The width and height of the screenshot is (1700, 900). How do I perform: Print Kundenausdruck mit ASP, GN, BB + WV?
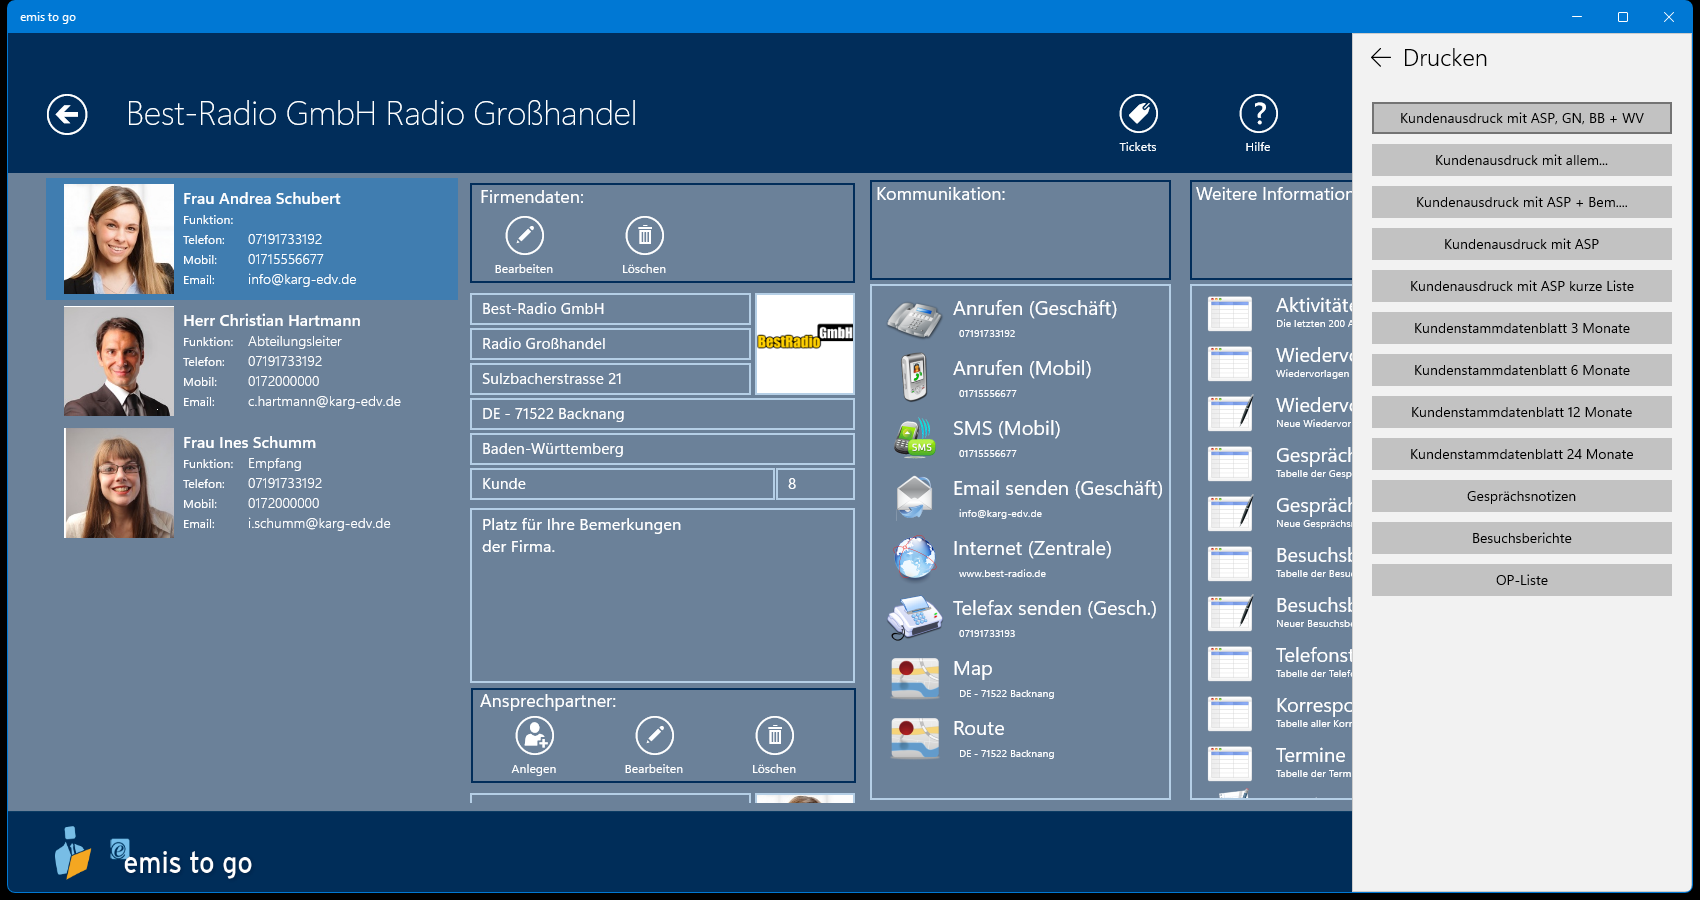pos(1522,118)
